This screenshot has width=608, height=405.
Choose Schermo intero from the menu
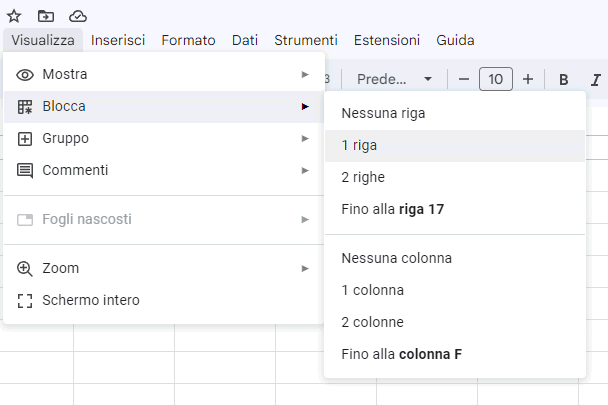click(x=164, y=301)
